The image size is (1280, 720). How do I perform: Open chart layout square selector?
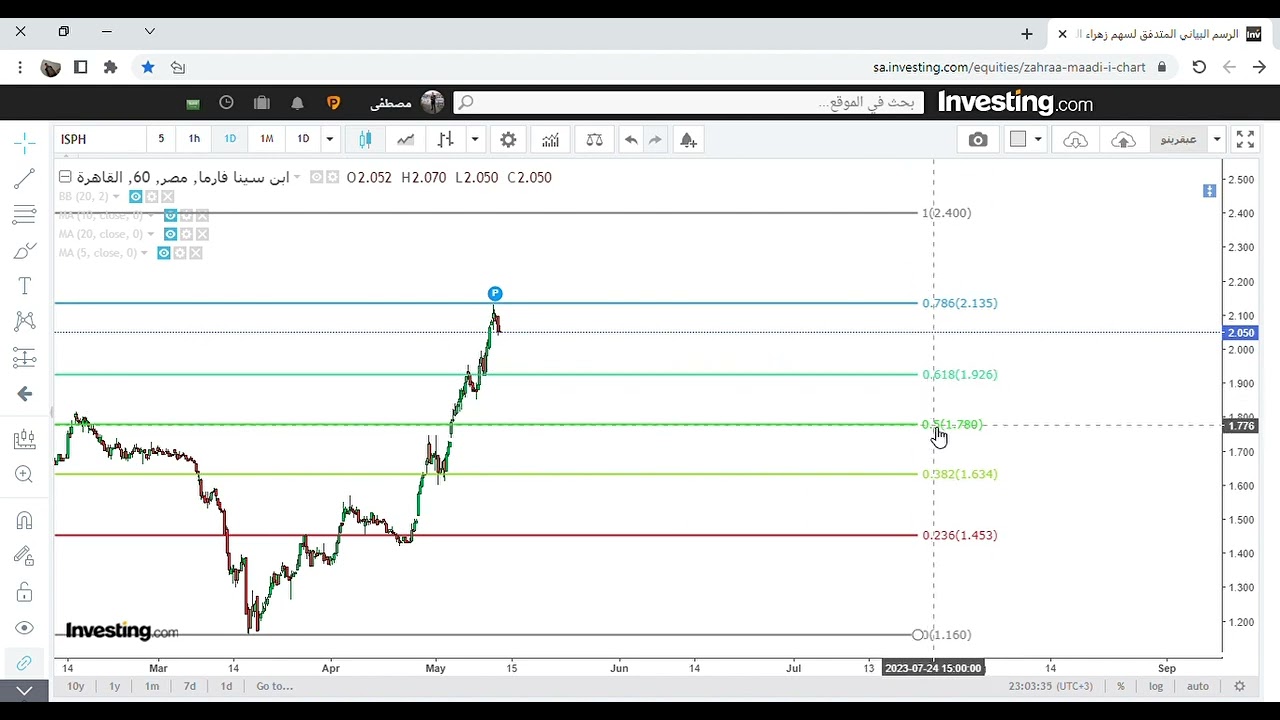pyautogui.click(x=1018, y=140)
